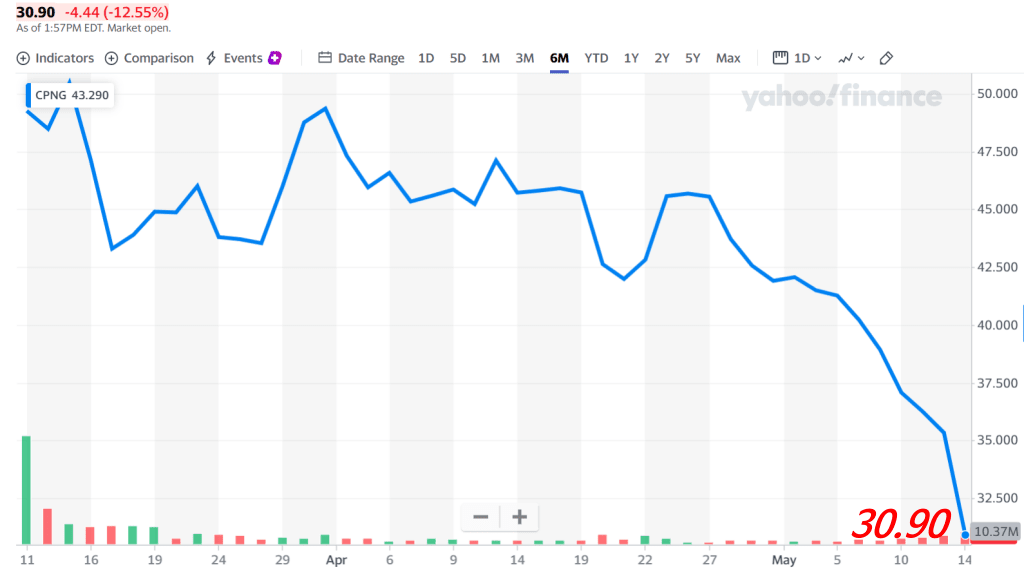Choose the 5Y time range

pyautogui.click(x=692, y=58)
